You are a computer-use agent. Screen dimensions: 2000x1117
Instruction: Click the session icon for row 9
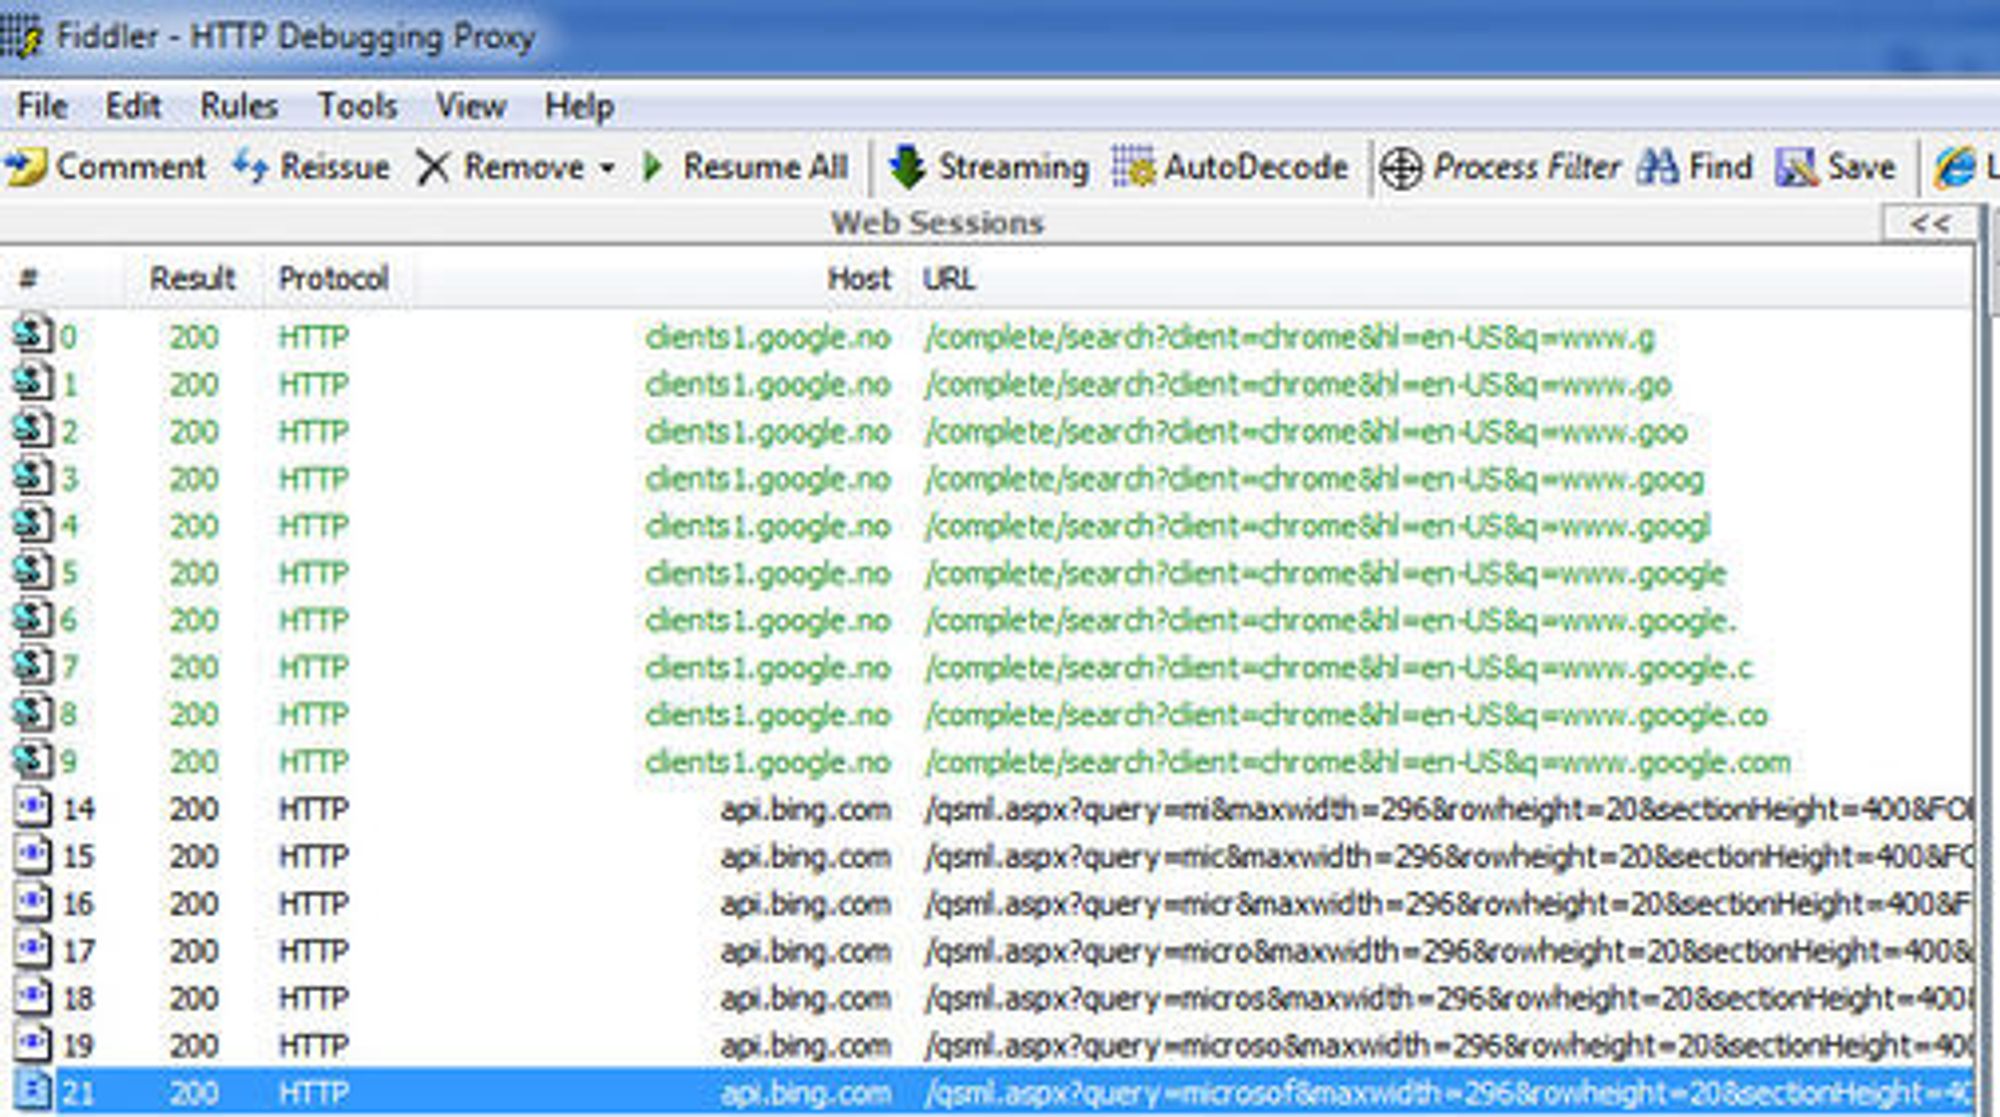32,759
